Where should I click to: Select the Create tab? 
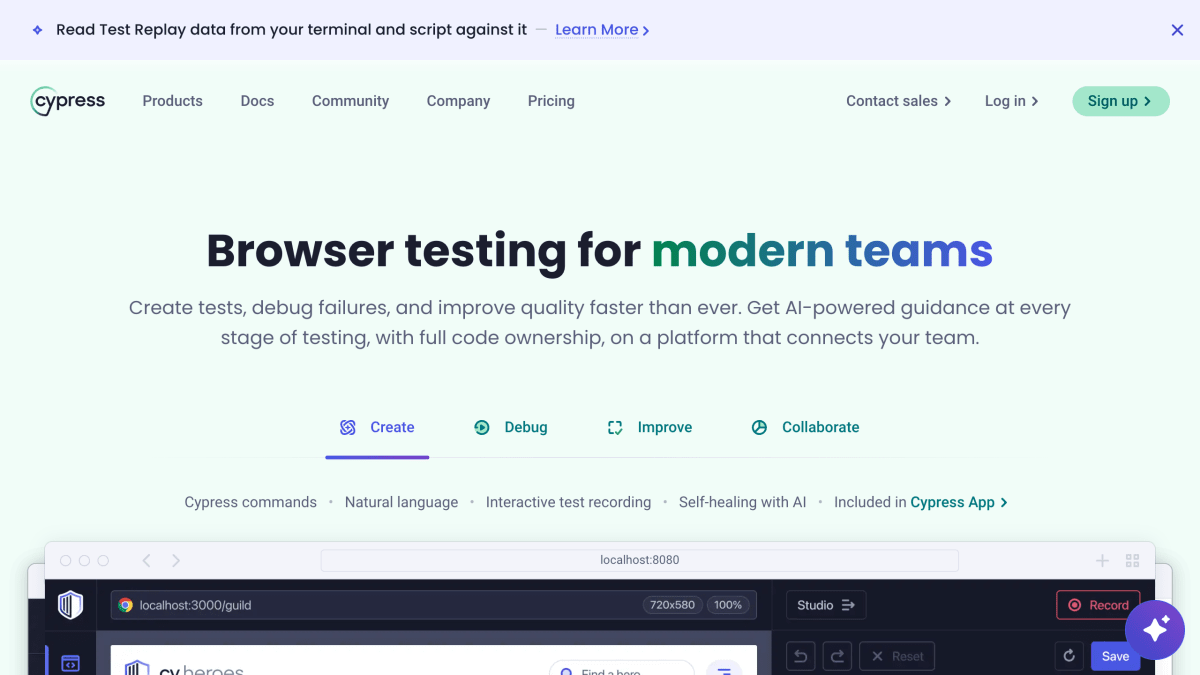[377, 427]
